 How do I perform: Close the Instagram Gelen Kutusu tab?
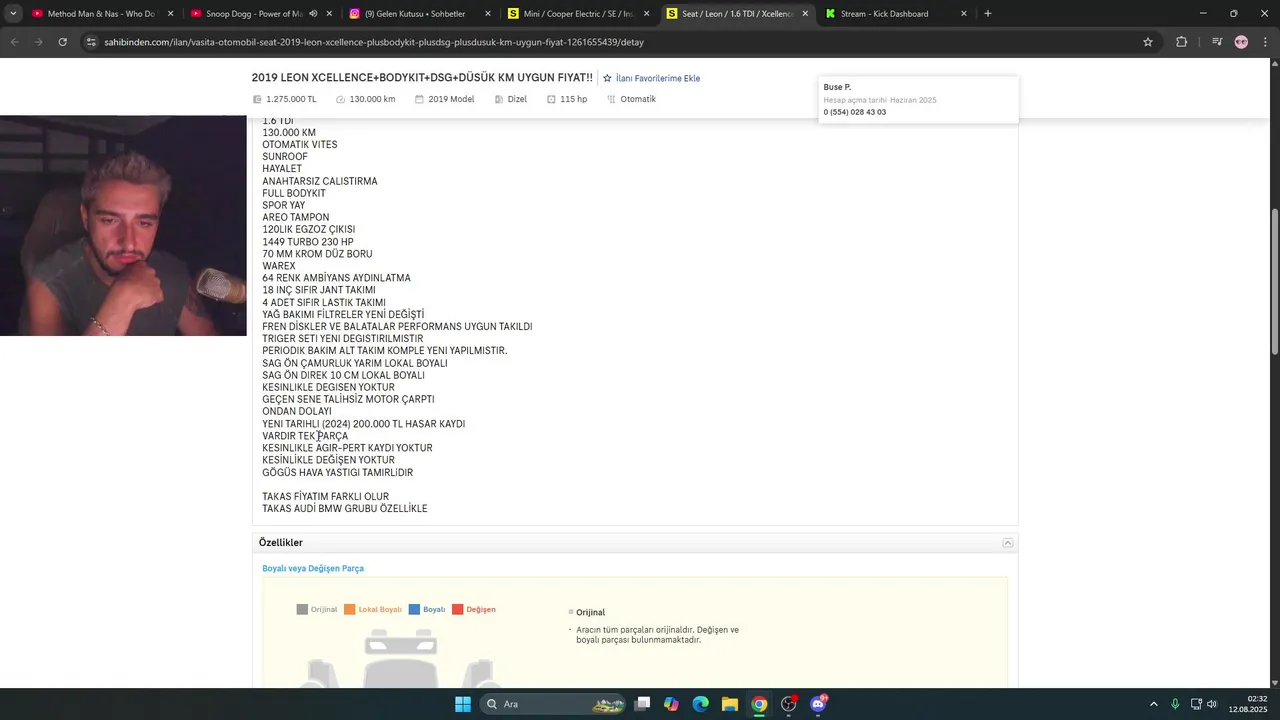[488, 14]
